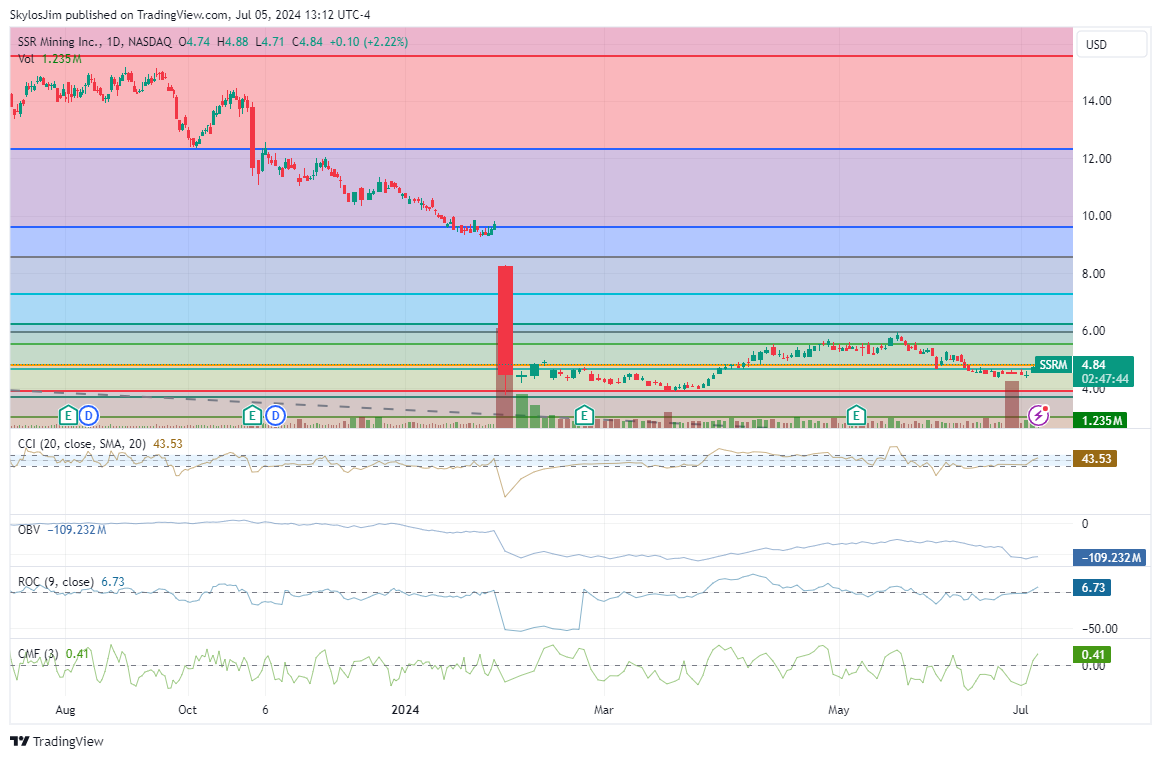Select the large red gap-down candle
The image size is (1161, 759).
[505, 320]
